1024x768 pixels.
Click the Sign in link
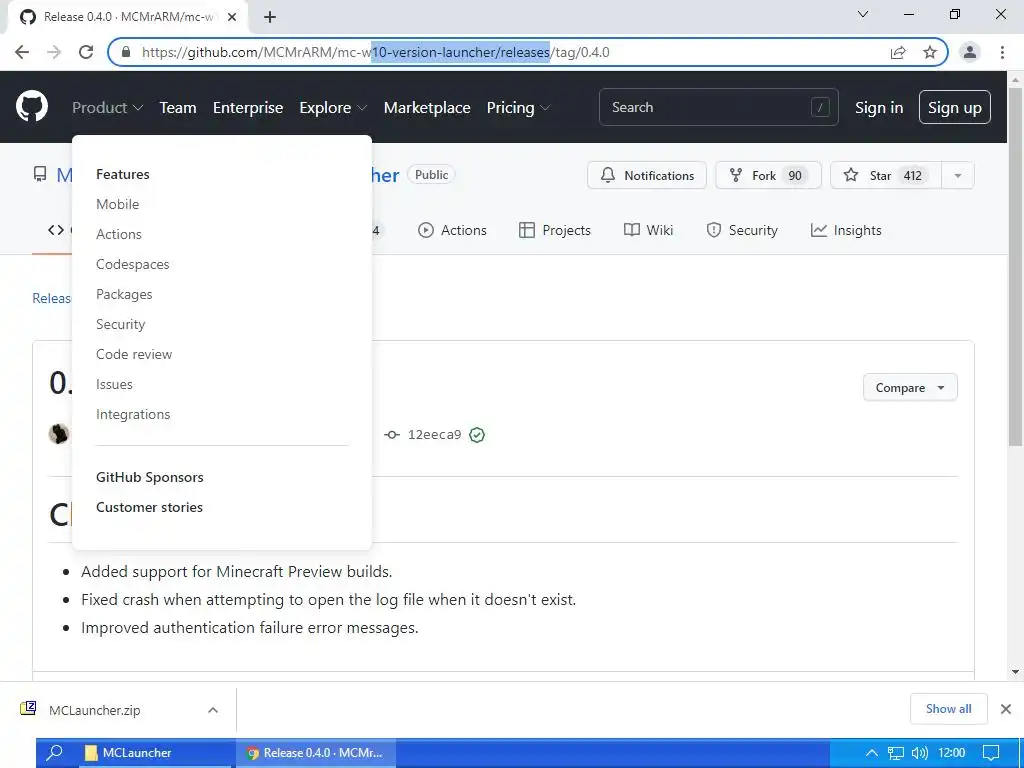879,108
